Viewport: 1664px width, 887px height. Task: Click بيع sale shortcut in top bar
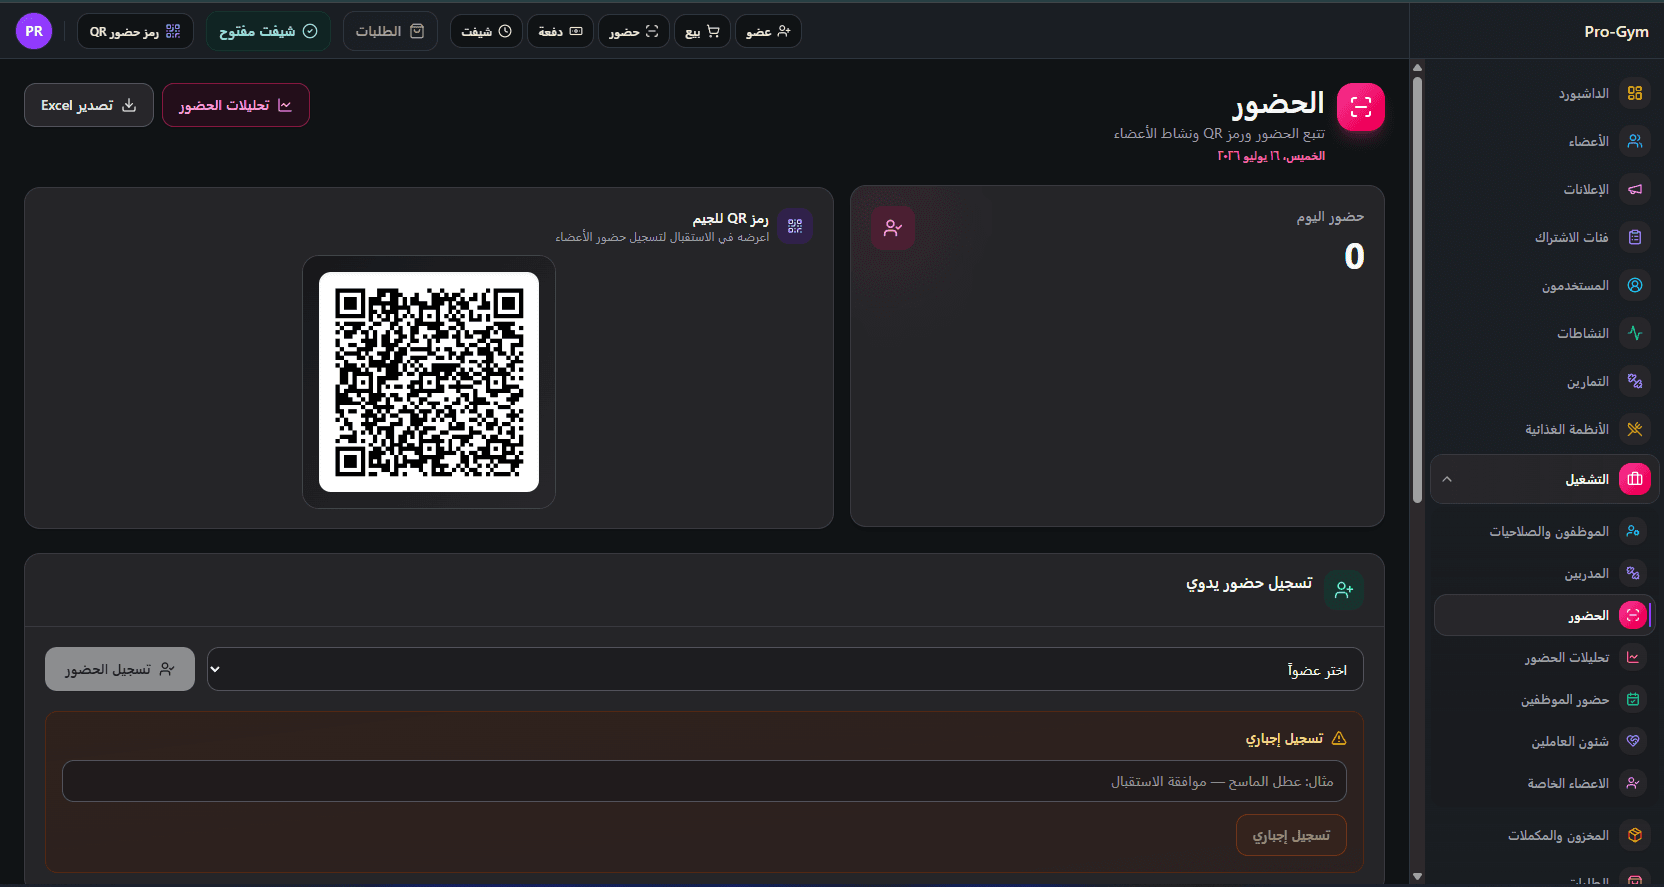pos(702,31)
